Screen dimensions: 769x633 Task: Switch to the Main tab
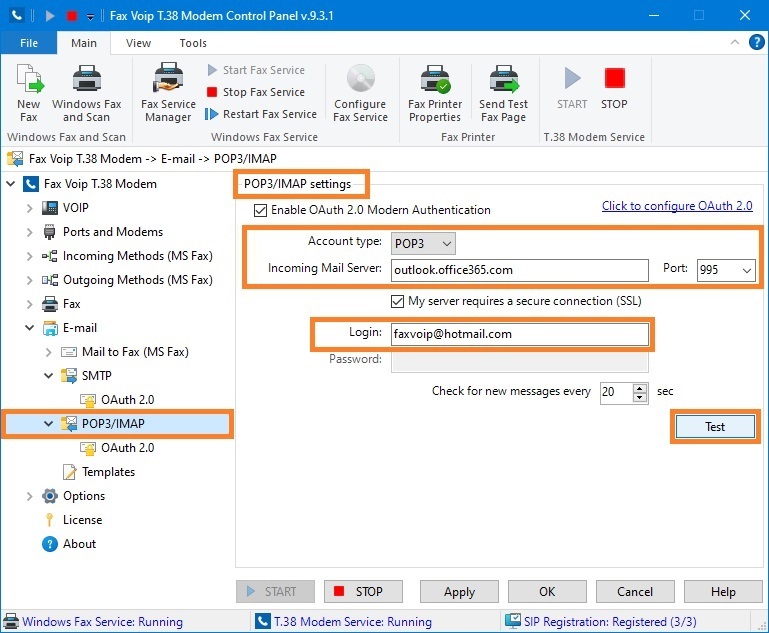[x=84, y=43]
